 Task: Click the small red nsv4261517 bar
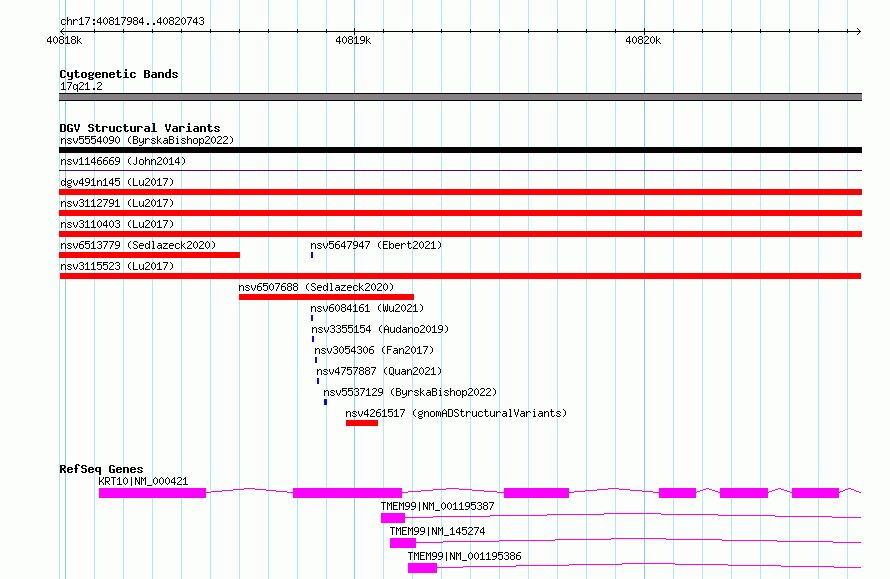tap(362, 423)
